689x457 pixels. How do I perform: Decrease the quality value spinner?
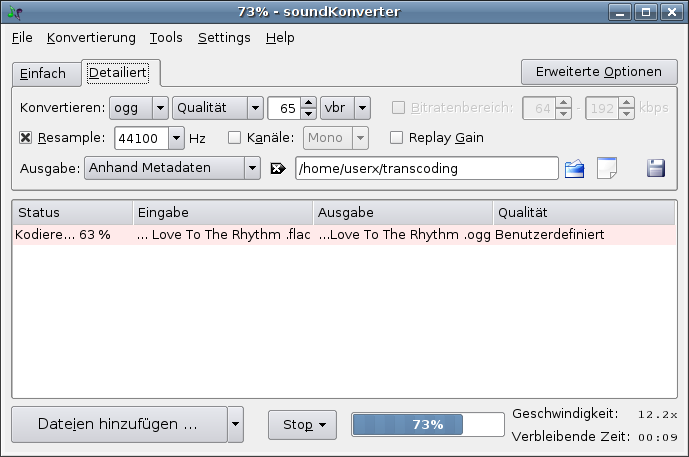tap(309, 113)
